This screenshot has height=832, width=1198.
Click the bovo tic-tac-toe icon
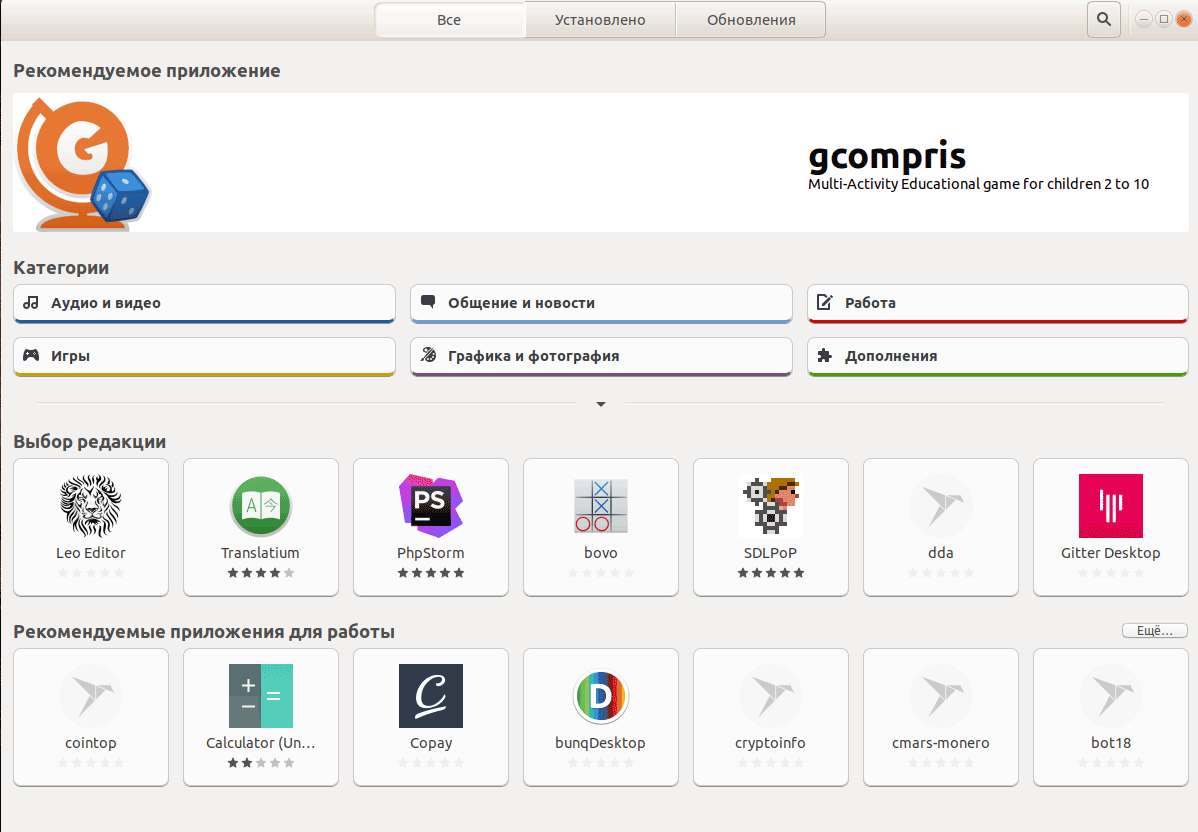click(601, 506)
